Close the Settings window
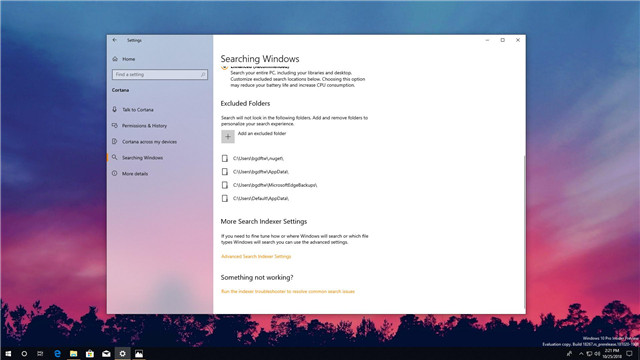 coord(518,40)
